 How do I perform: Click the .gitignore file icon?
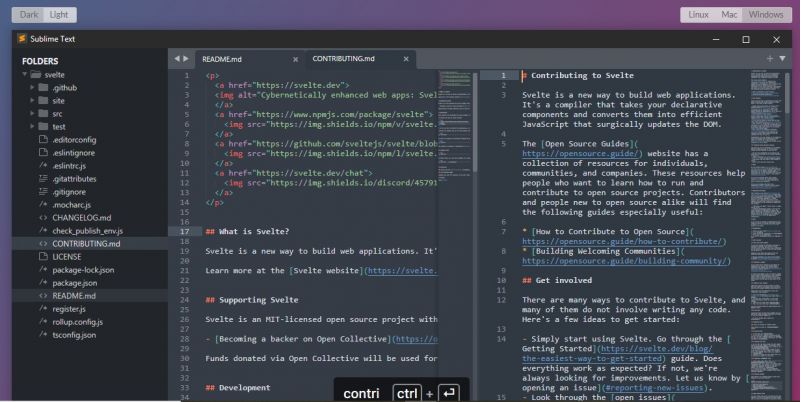(43, 192)
